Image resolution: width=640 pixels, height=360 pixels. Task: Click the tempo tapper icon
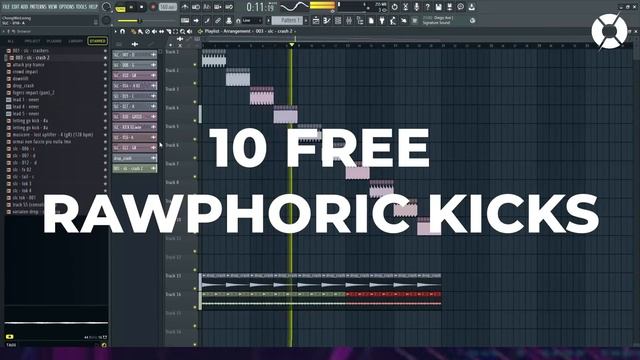click(393, 20)
